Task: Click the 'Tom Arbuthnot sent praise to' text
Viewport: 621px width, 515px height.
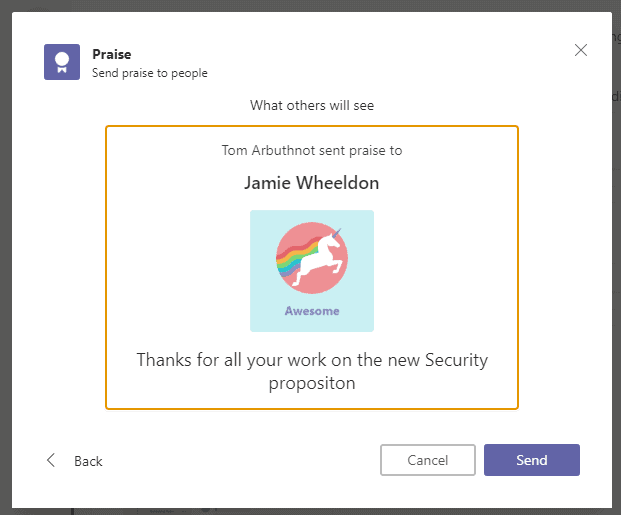Action: click(312, 151)
